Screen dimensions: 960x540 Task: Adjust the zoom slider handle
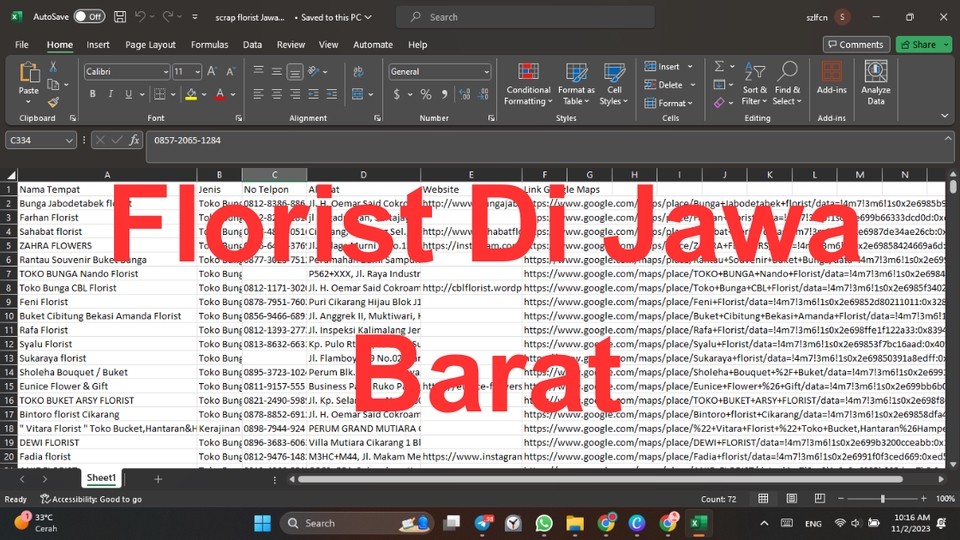coord(883,499)
